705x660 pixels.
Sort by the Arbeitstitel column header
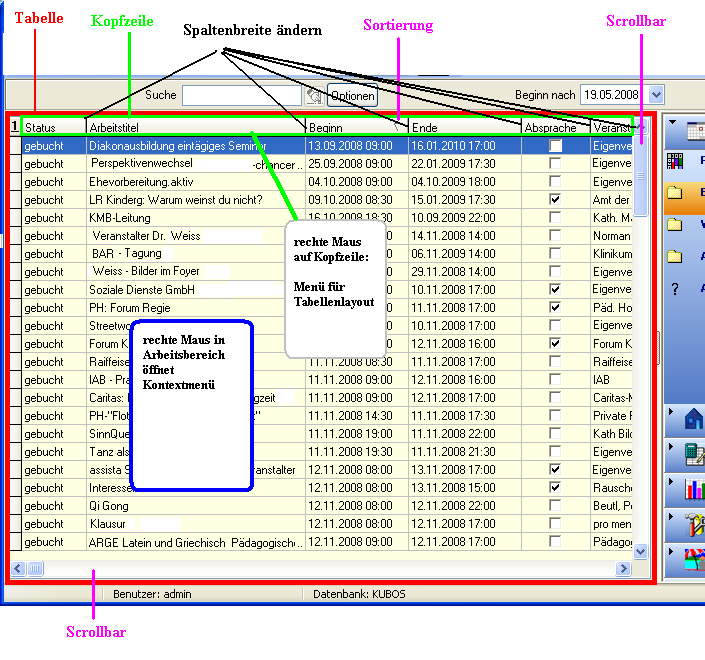pos(196,128)
